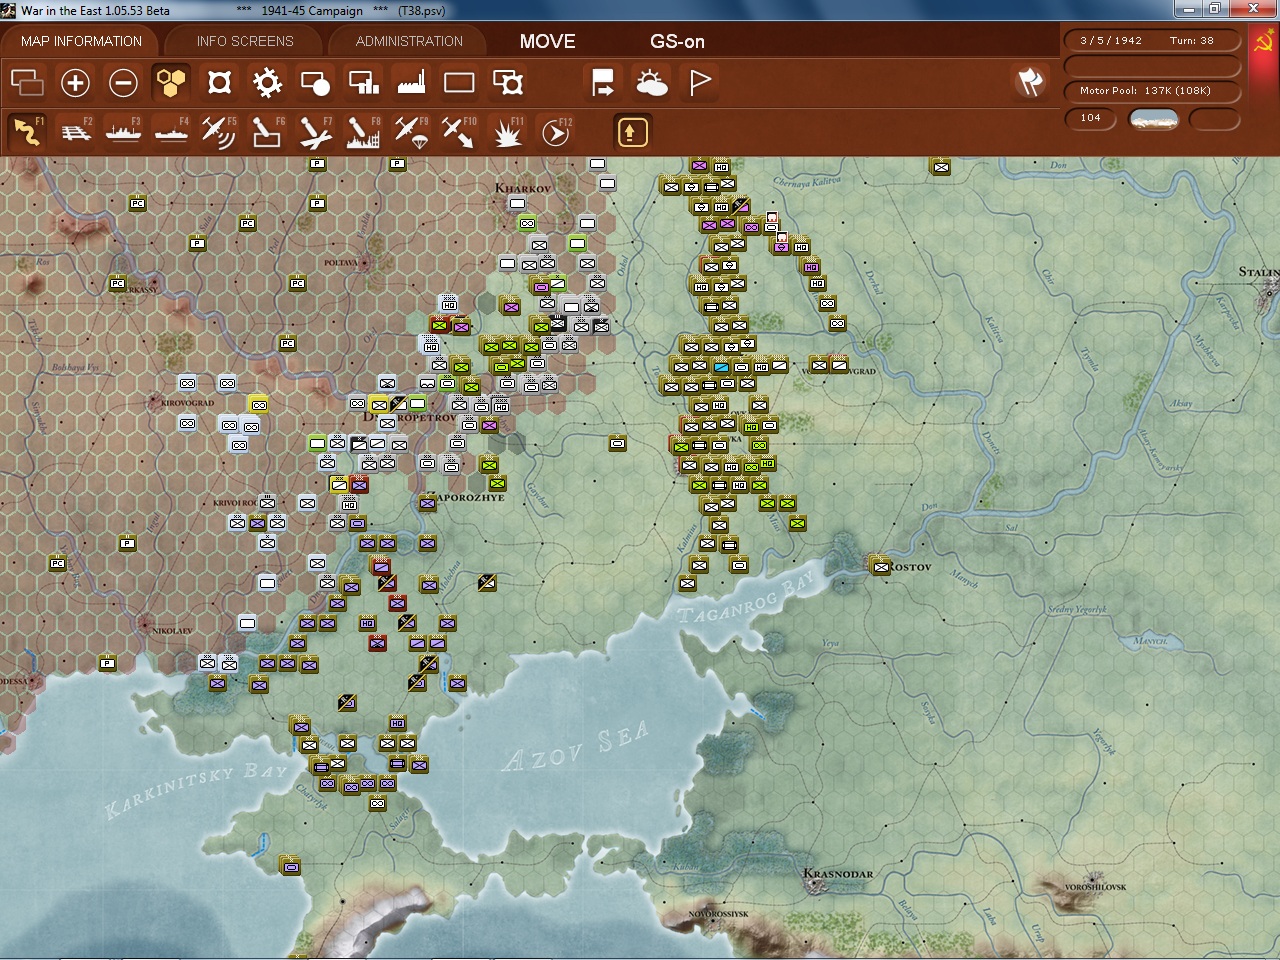Click the rectangle-with-gear map icon
1280x960 pixels.
[x=508, y=82]
